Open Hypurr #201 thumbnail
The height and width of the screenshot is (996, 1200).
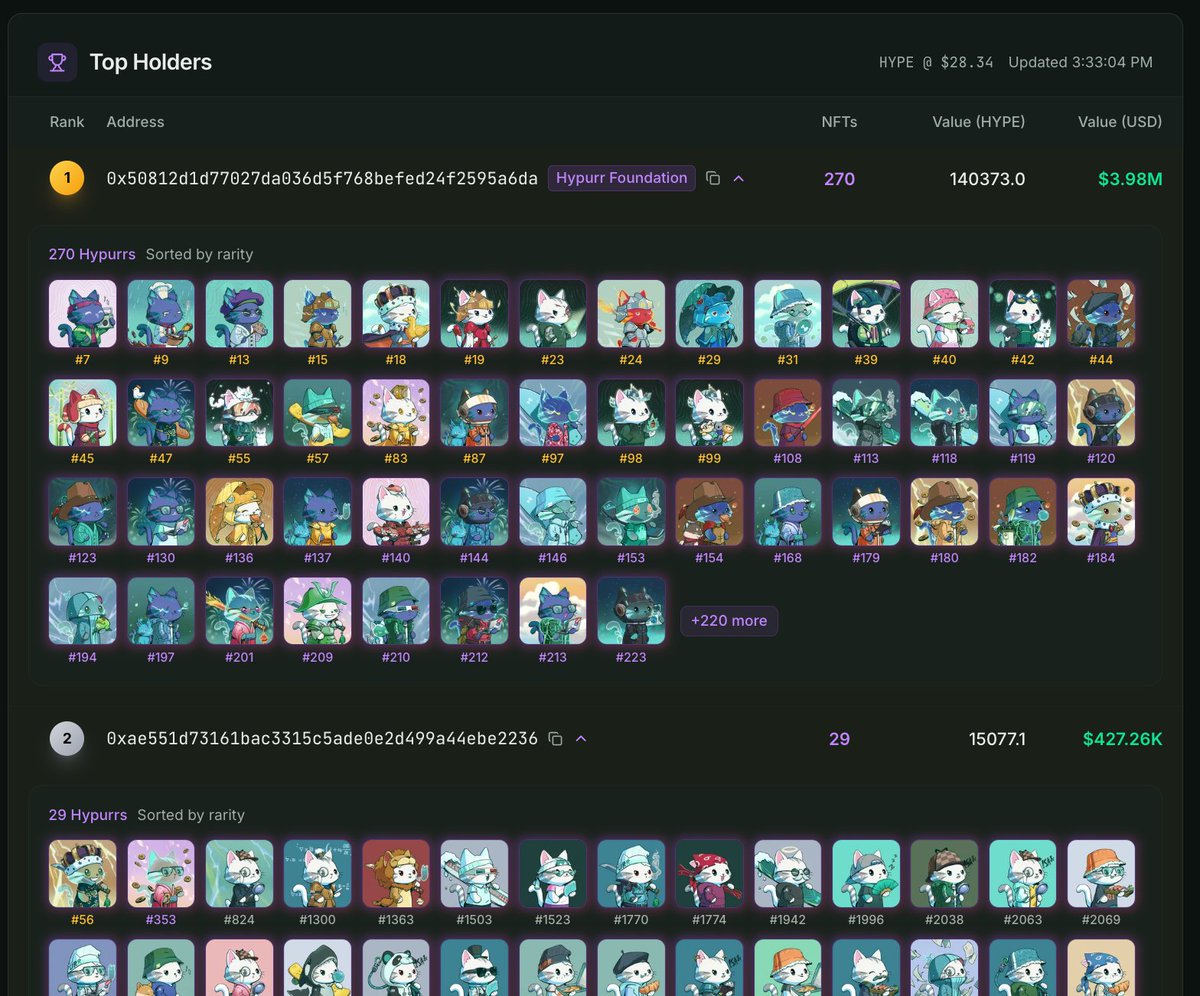[x=239, y=610]
